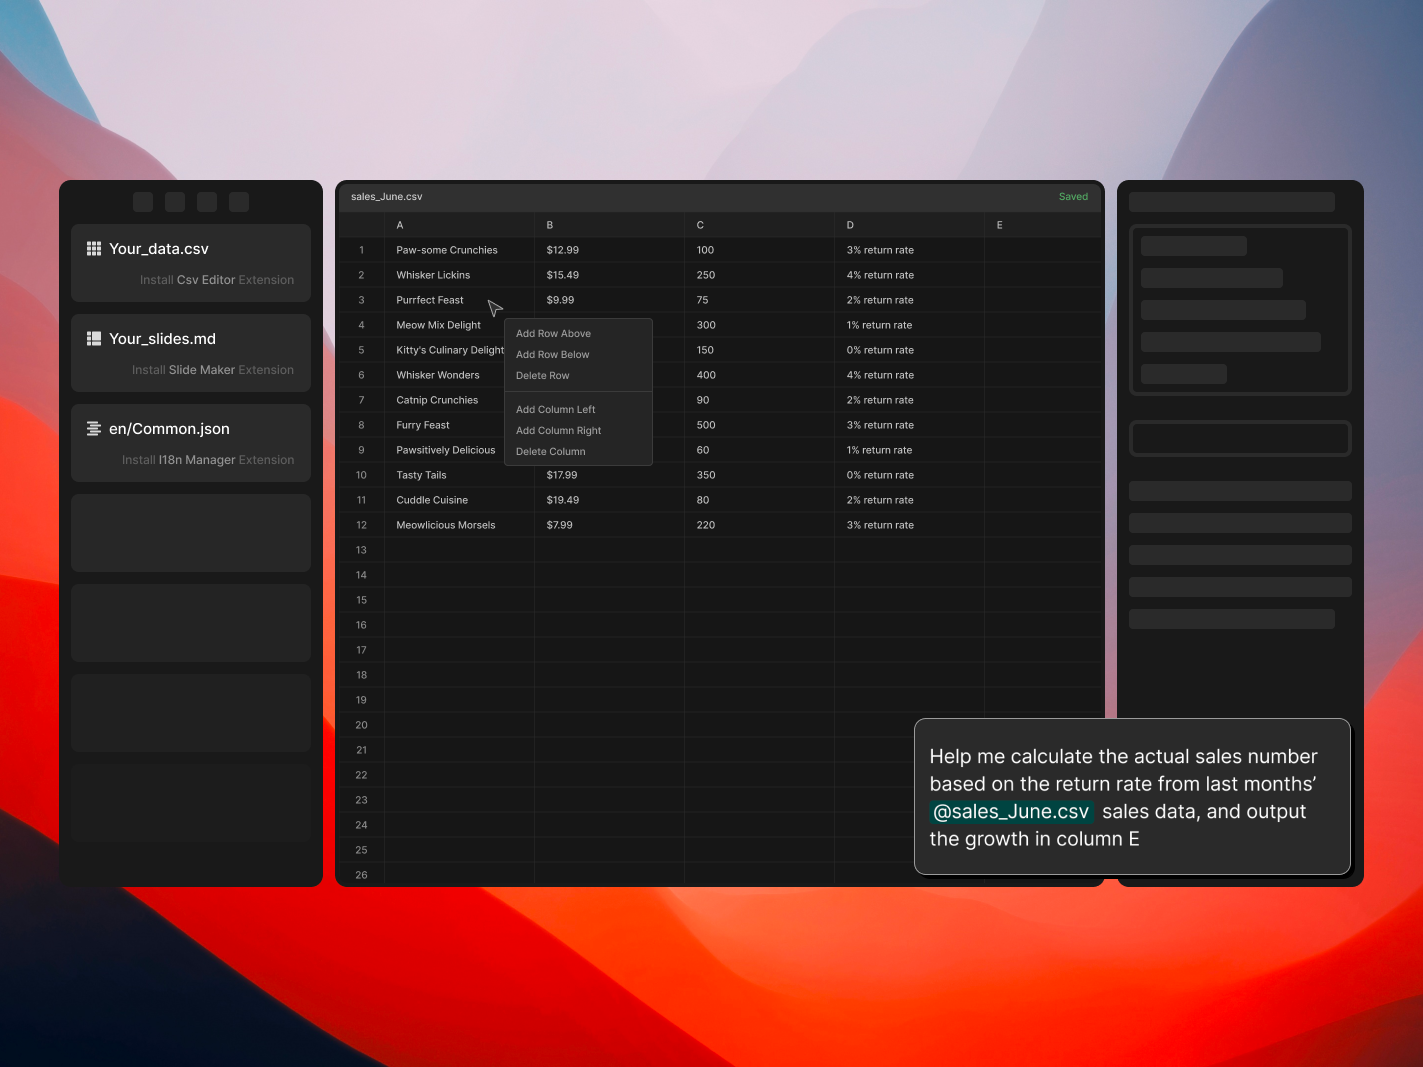Click the empty input box in right panel
This screenshot has height=1067, width=1423.
coord(1240,438)
